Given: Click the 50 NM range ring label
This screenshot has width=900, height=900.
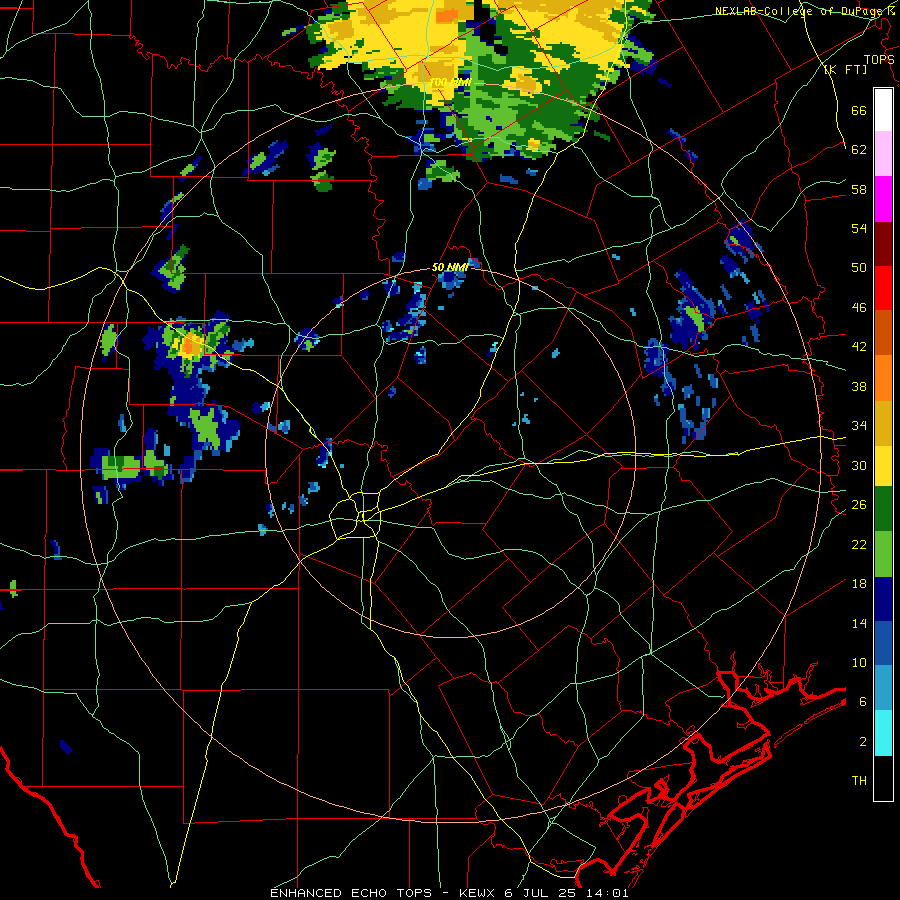Looking at the screenshot, I should pyautogui.click(x=450, y=267).
